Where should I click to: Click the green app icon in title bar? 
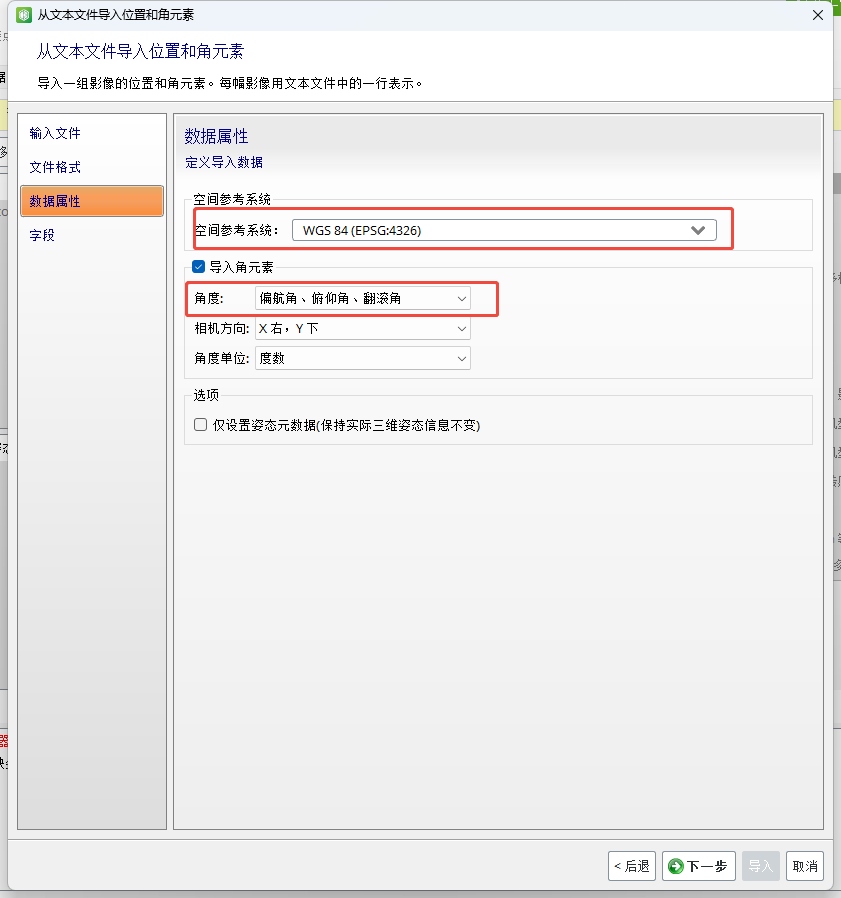click(22, 15)
